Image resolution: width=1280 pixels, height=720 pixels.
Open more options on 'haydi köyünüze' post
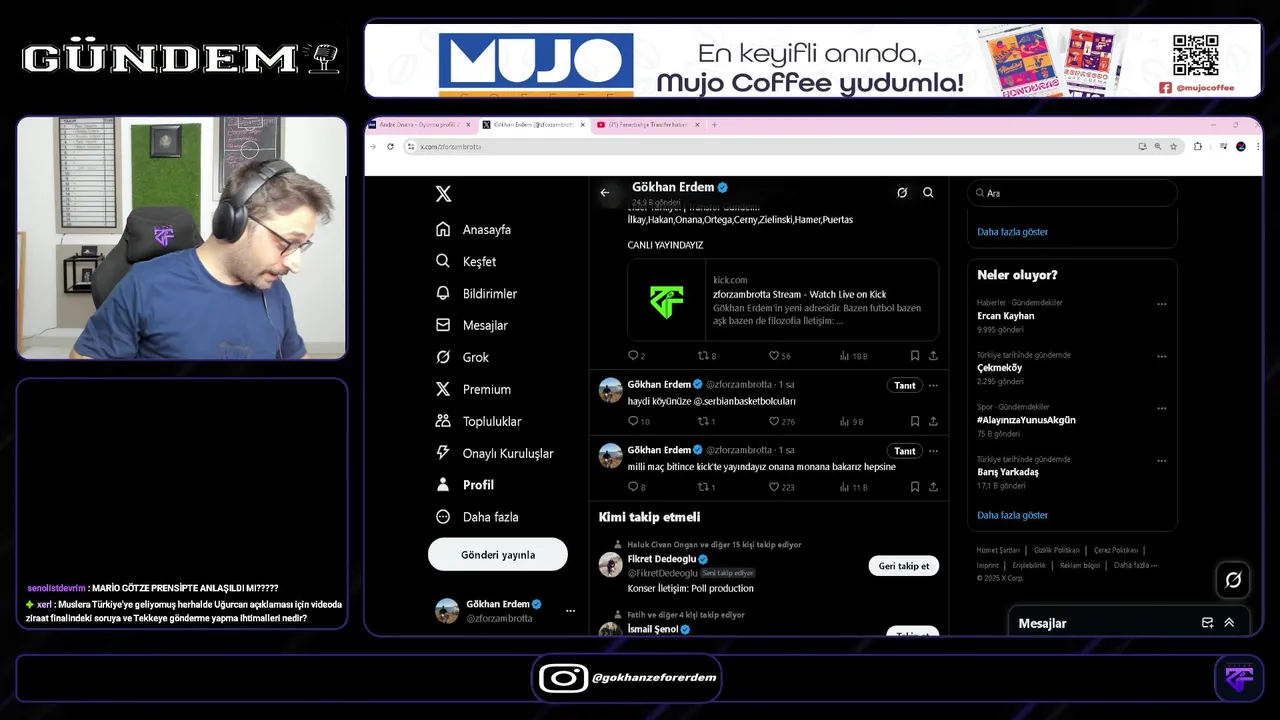tap(933, 386)
